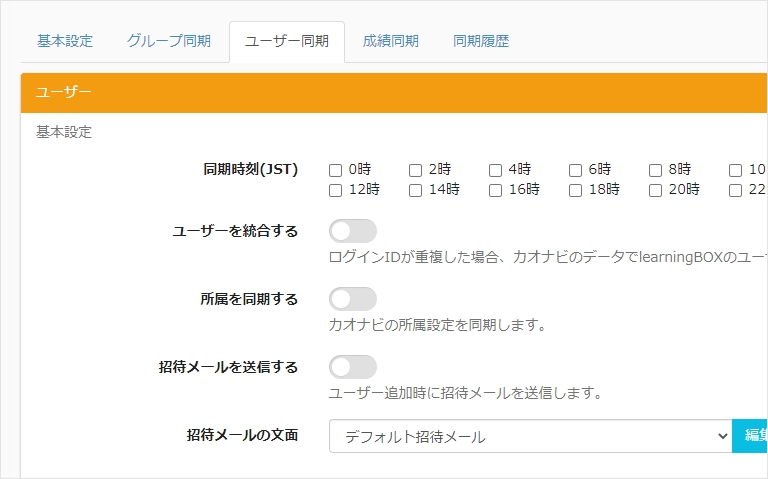This screenshot has height=479, width=768.
Task: Select the ユーザー同期 tab
Action: (x=287, y=42)
